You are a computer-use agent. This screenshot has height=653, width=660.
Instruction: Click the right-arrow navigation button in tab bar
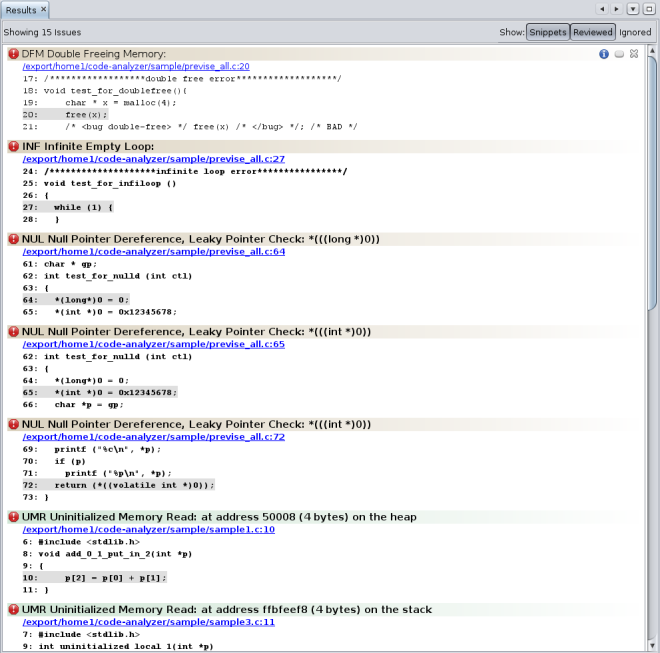(x=617, y=9)
